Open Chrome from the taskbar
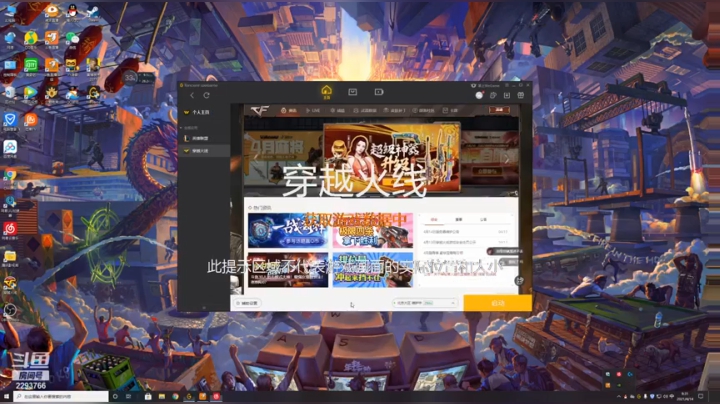 click(x=175, y=396)
